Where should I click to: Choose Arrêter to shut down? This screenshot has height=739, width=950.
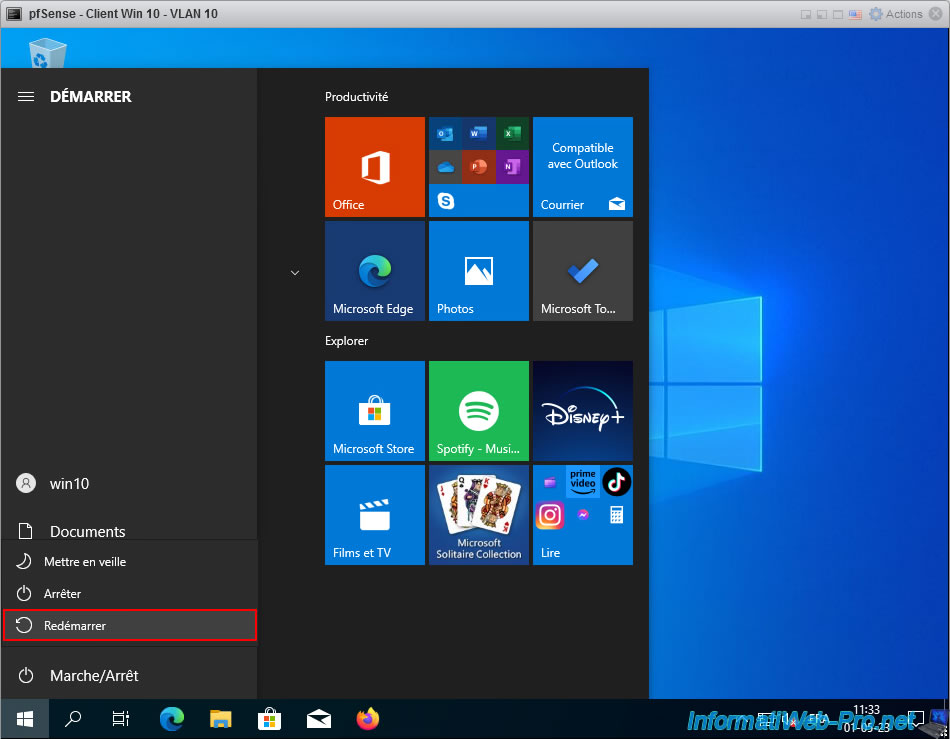[130, 594]
